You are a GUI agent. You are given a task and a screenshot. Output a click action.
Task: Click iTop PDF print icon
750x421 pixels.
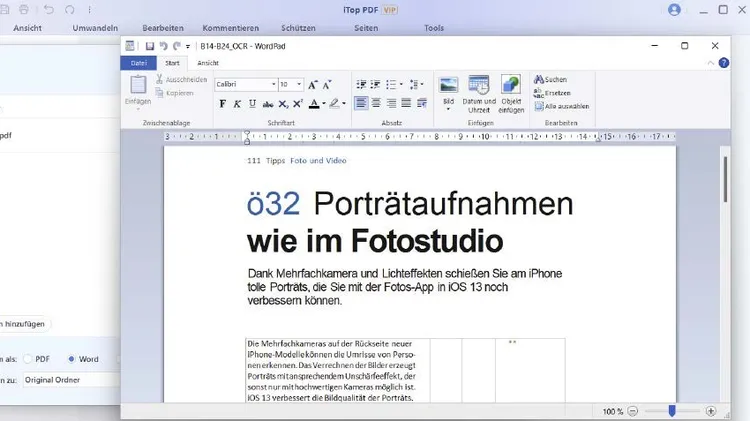23,10
